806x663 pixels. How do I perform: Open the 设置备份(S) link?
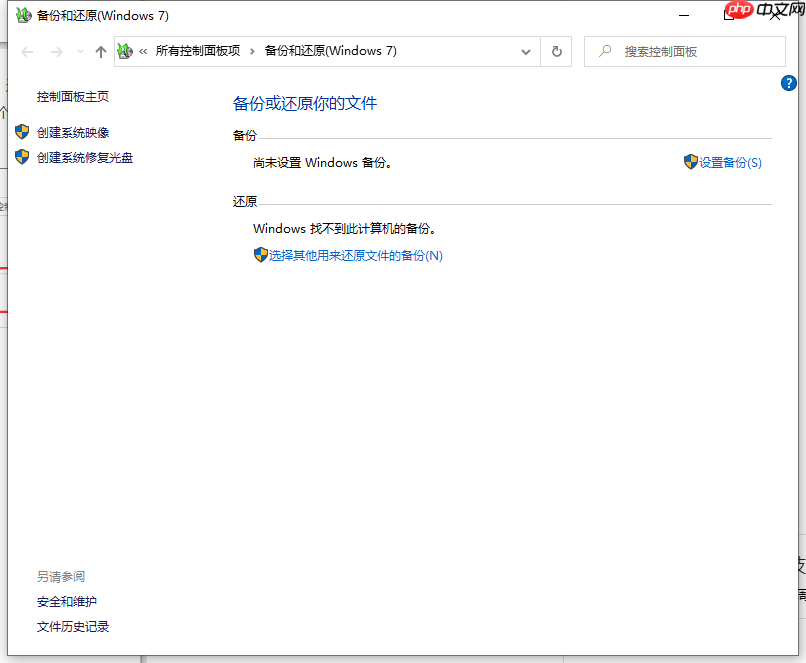pyautogui.click(x=728, y=162)
